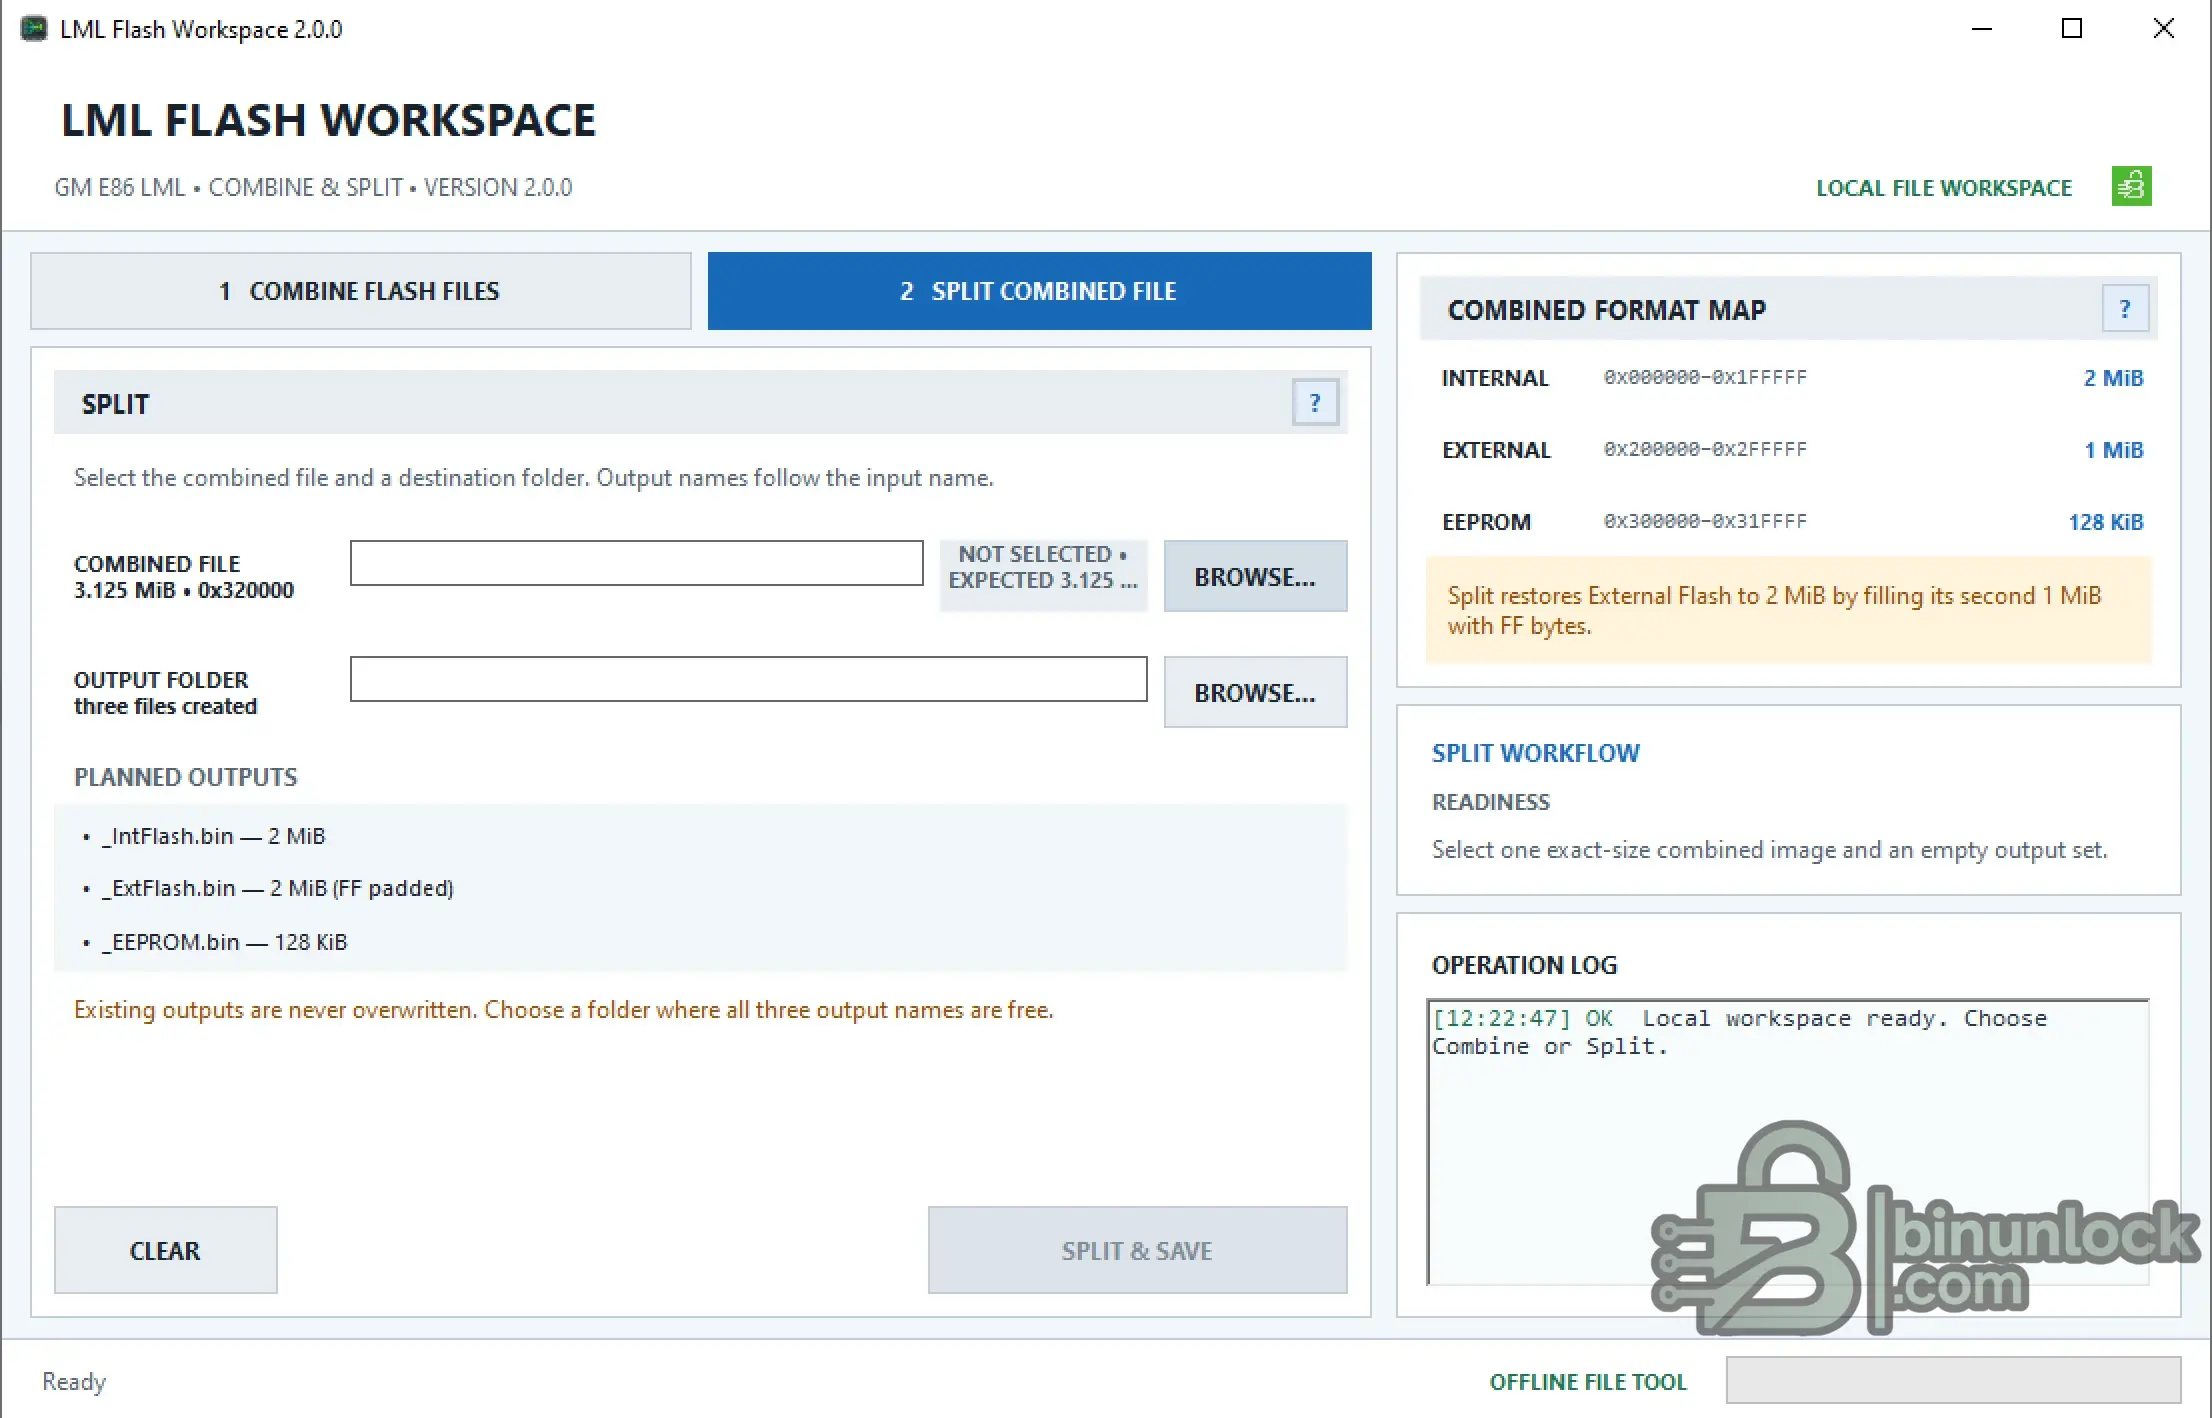Image resolution: width=2212 pixels, height=1418 pixels.
Task: Click the Split & Save button
Action: (x=1137, y=1251)
